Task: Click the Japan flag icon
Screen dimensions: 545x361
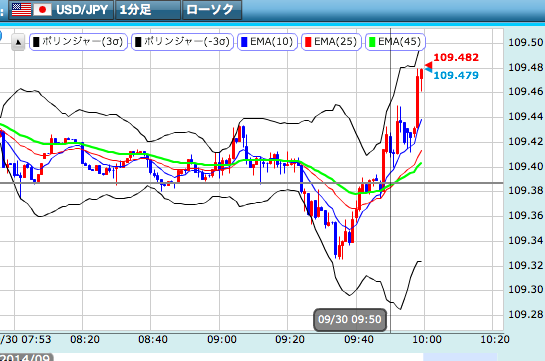Action: pos(42,10)
